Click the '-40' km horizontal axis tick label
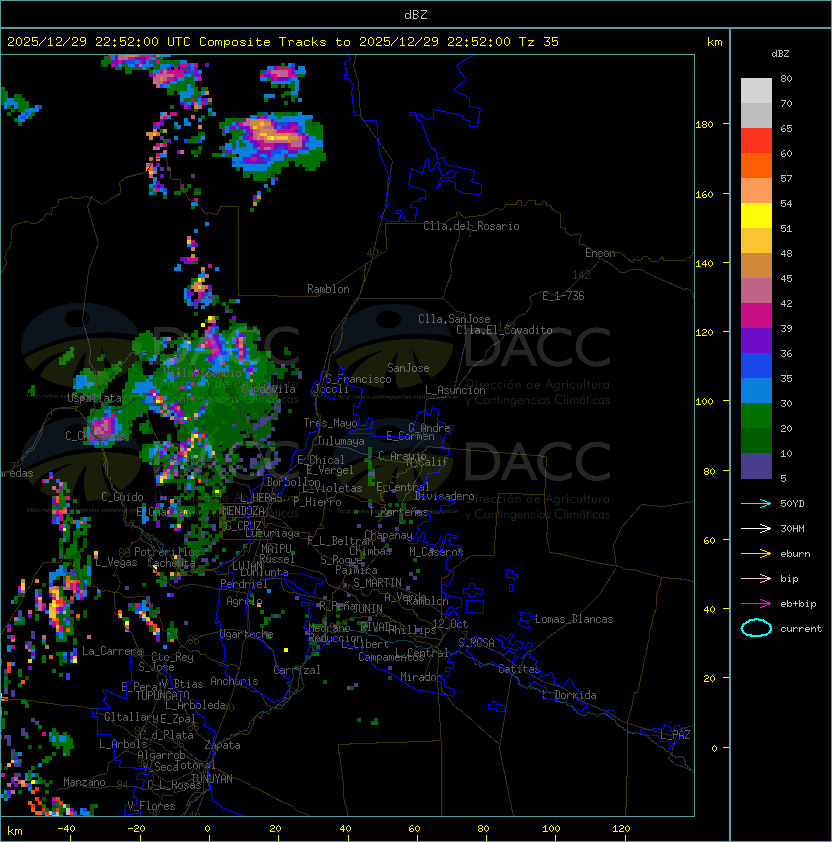This screenshot has height=842, width=832. [66, 829]
